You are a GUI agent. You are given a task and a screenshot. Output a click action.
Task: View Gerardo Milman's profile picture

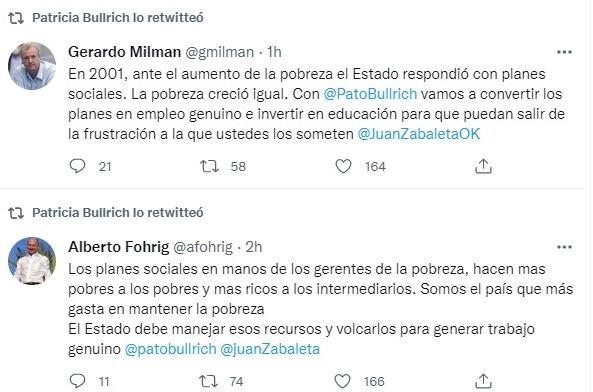(32, 66)
